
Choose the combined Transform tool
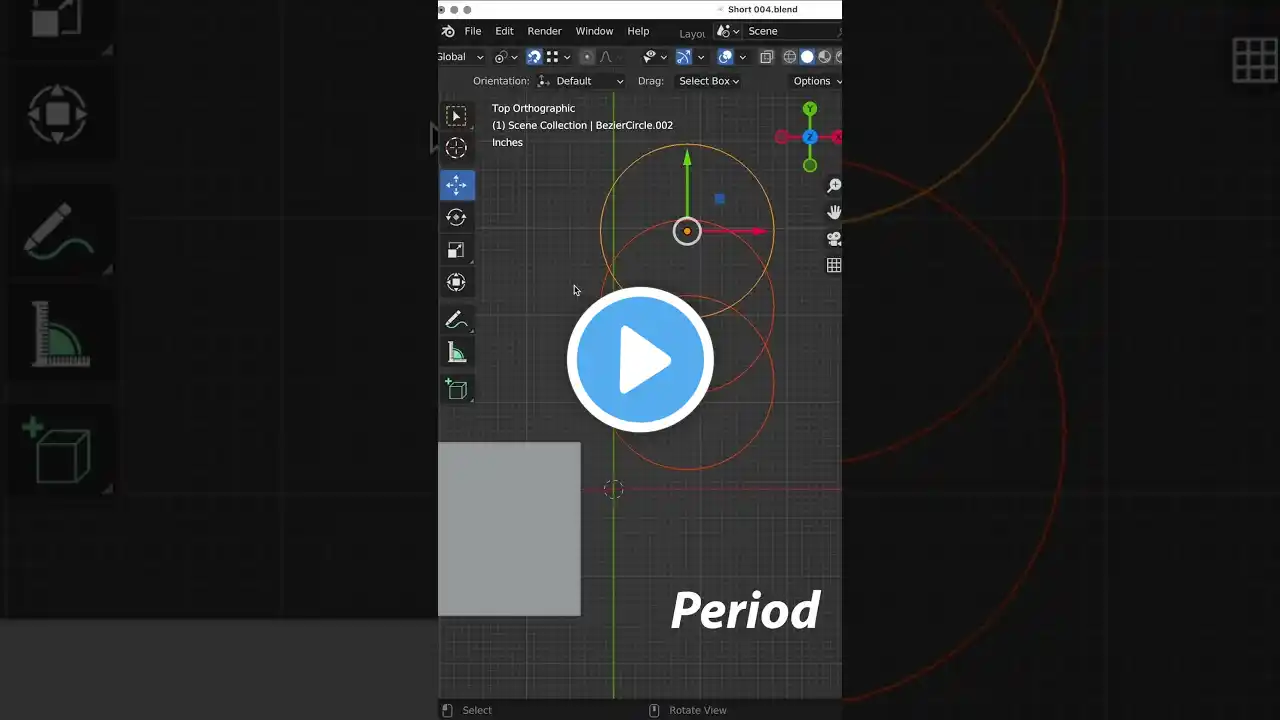click(456, 283)
